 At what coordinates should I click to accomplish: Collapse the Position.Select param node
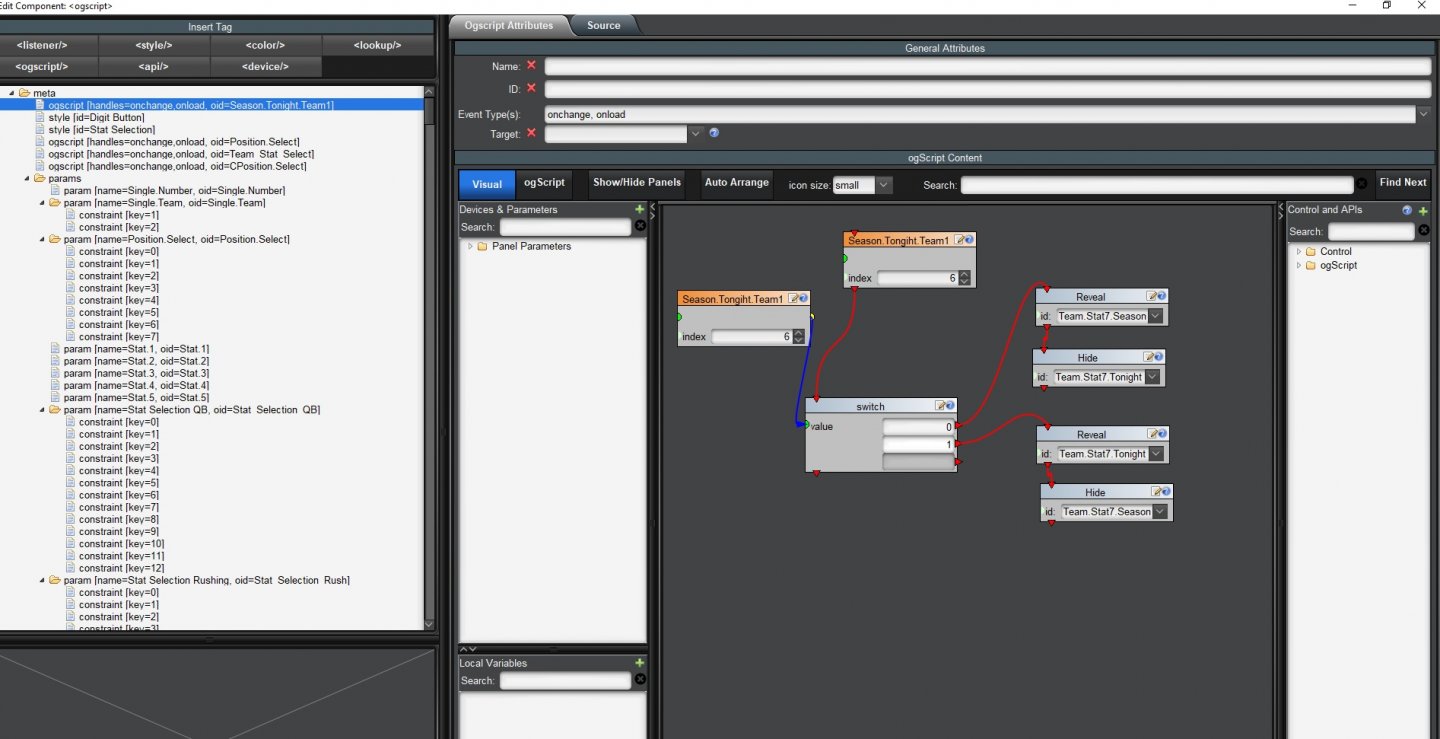click(43, 240)
